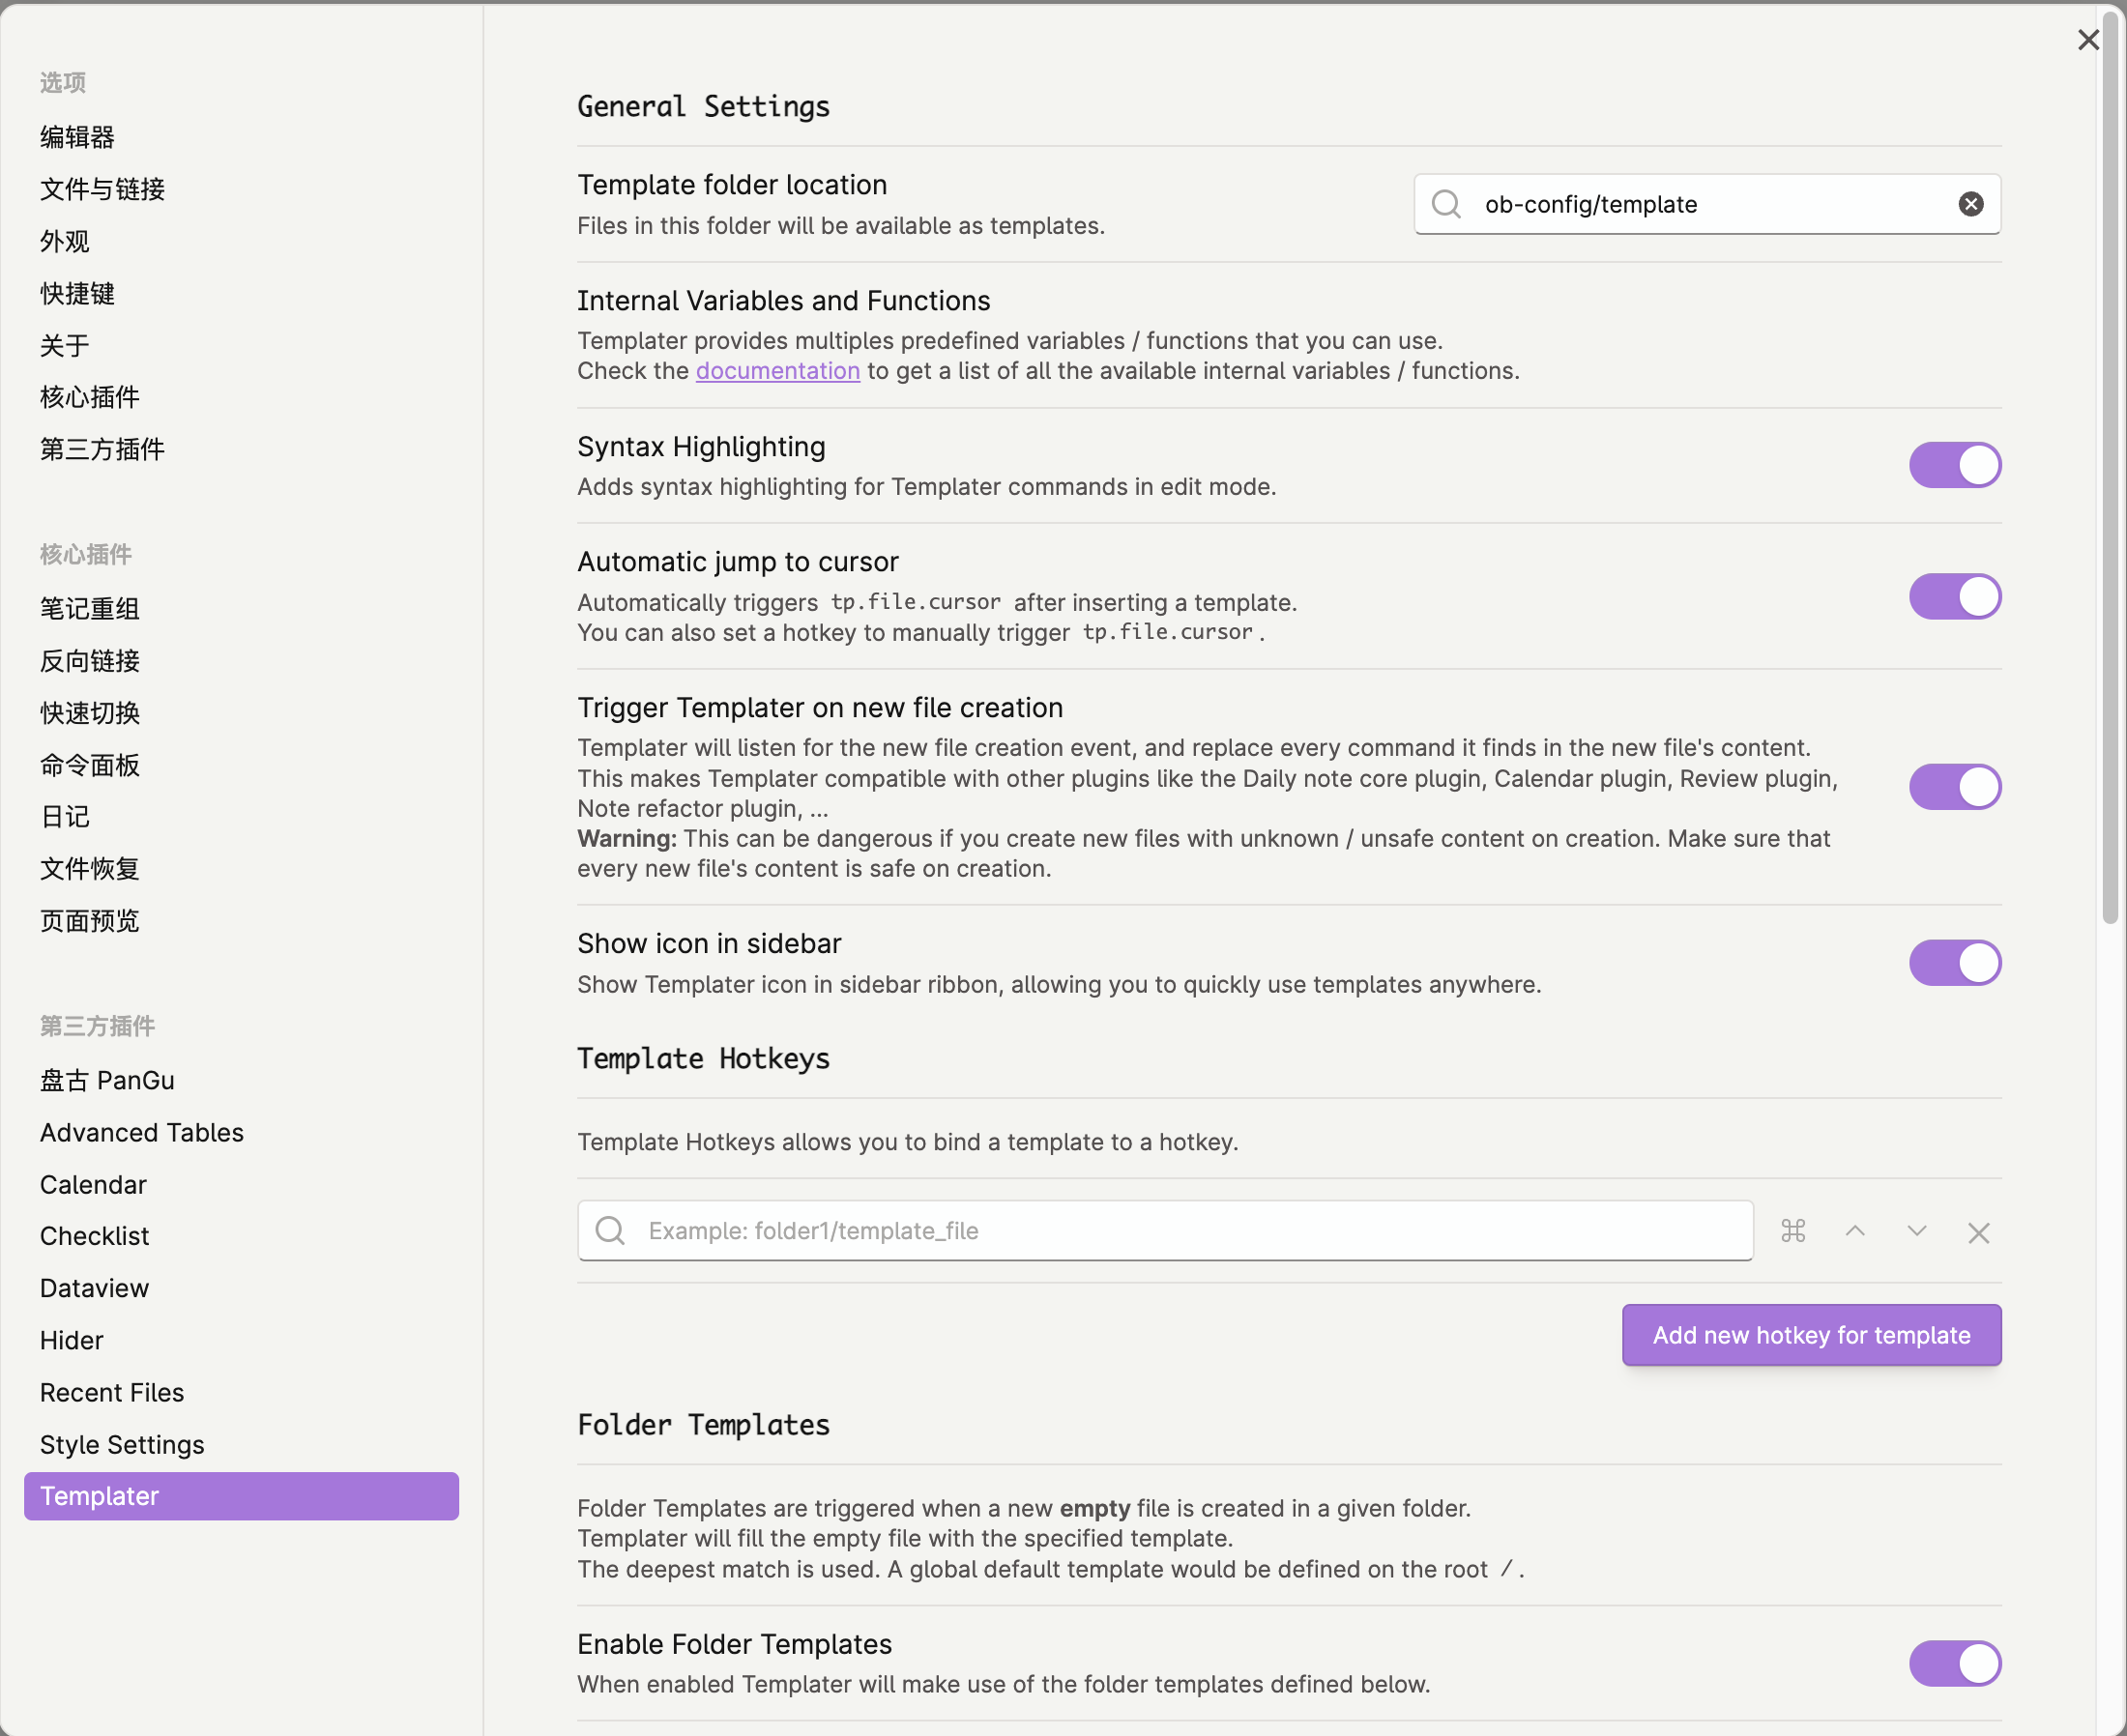This screenshot has width=2127, height=1736.
Task: Click search icon in hotkey template field
Action: tap(610, 1231)
